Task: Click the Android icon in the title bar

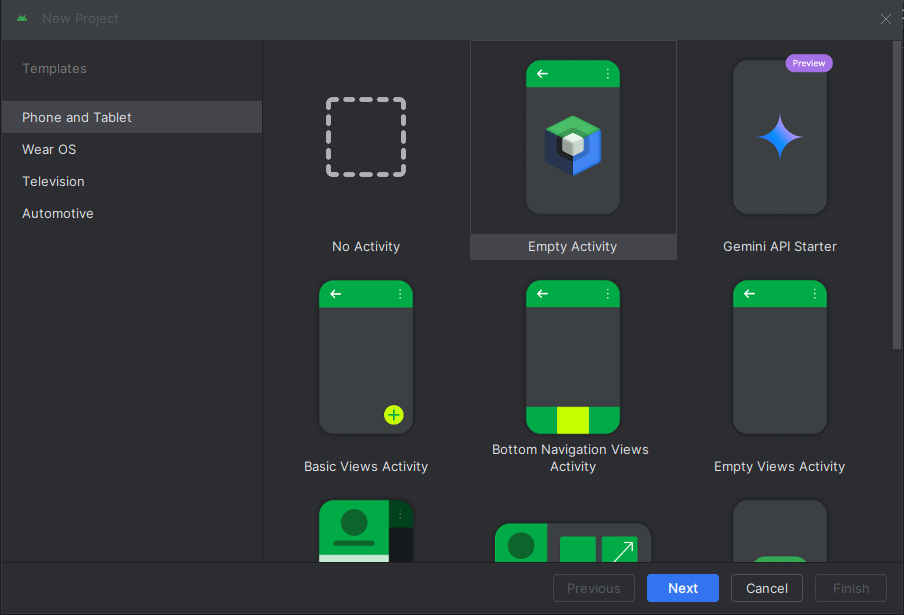Action: (x=22, y=18)
